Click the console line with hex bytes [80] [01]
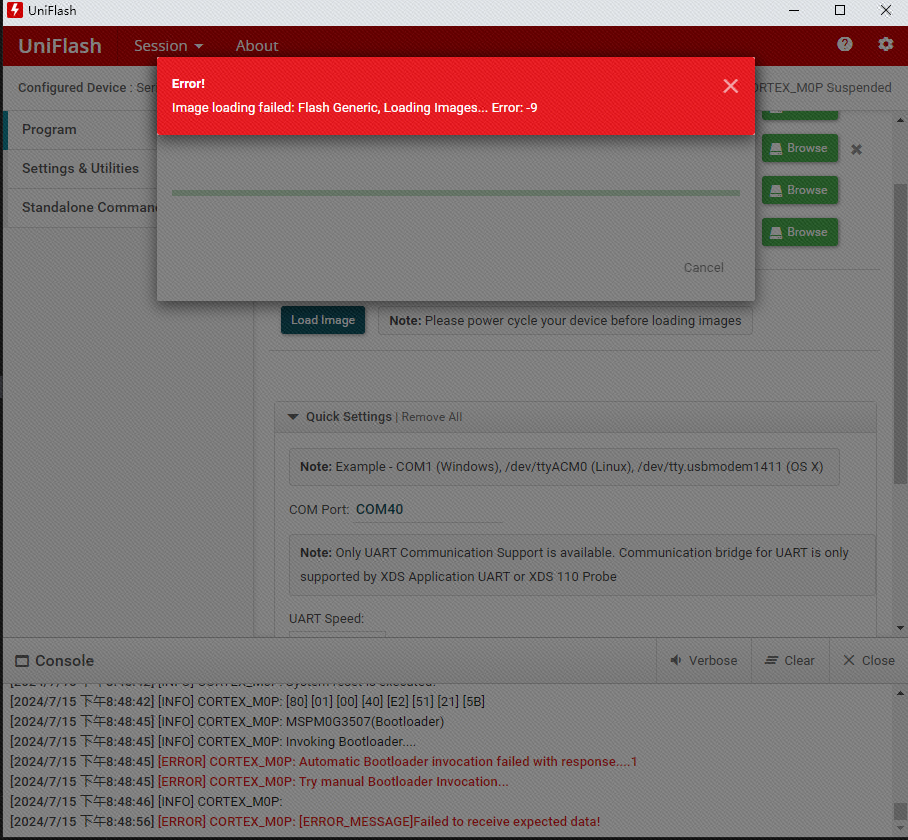 (x=247, y=702)
